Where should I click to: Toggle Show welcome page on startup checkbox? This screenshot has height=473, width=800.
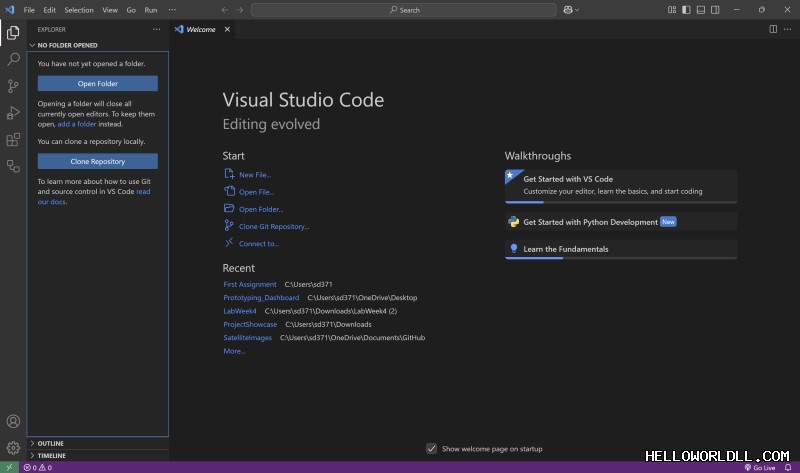(432, 449)
